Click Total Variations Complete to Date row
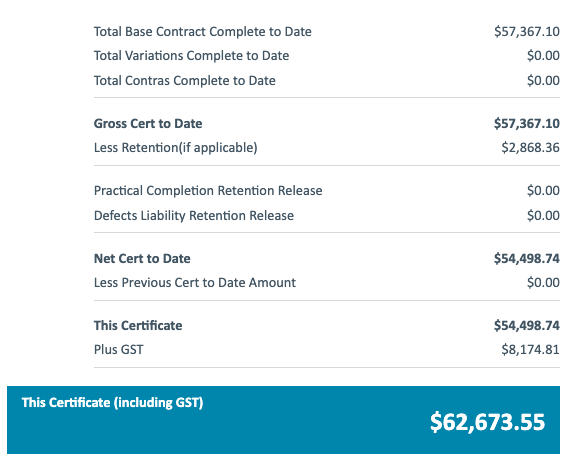The width and height of the screenshot is (569, 462). (x=327, y=56)
